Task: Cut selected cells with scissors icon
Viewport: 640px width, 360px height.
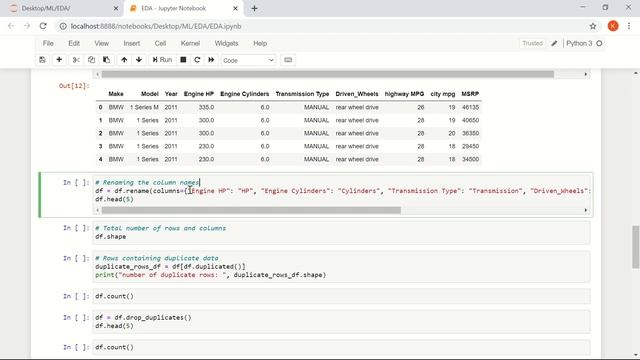Action: pyautogui.click(x=76, y=60)
